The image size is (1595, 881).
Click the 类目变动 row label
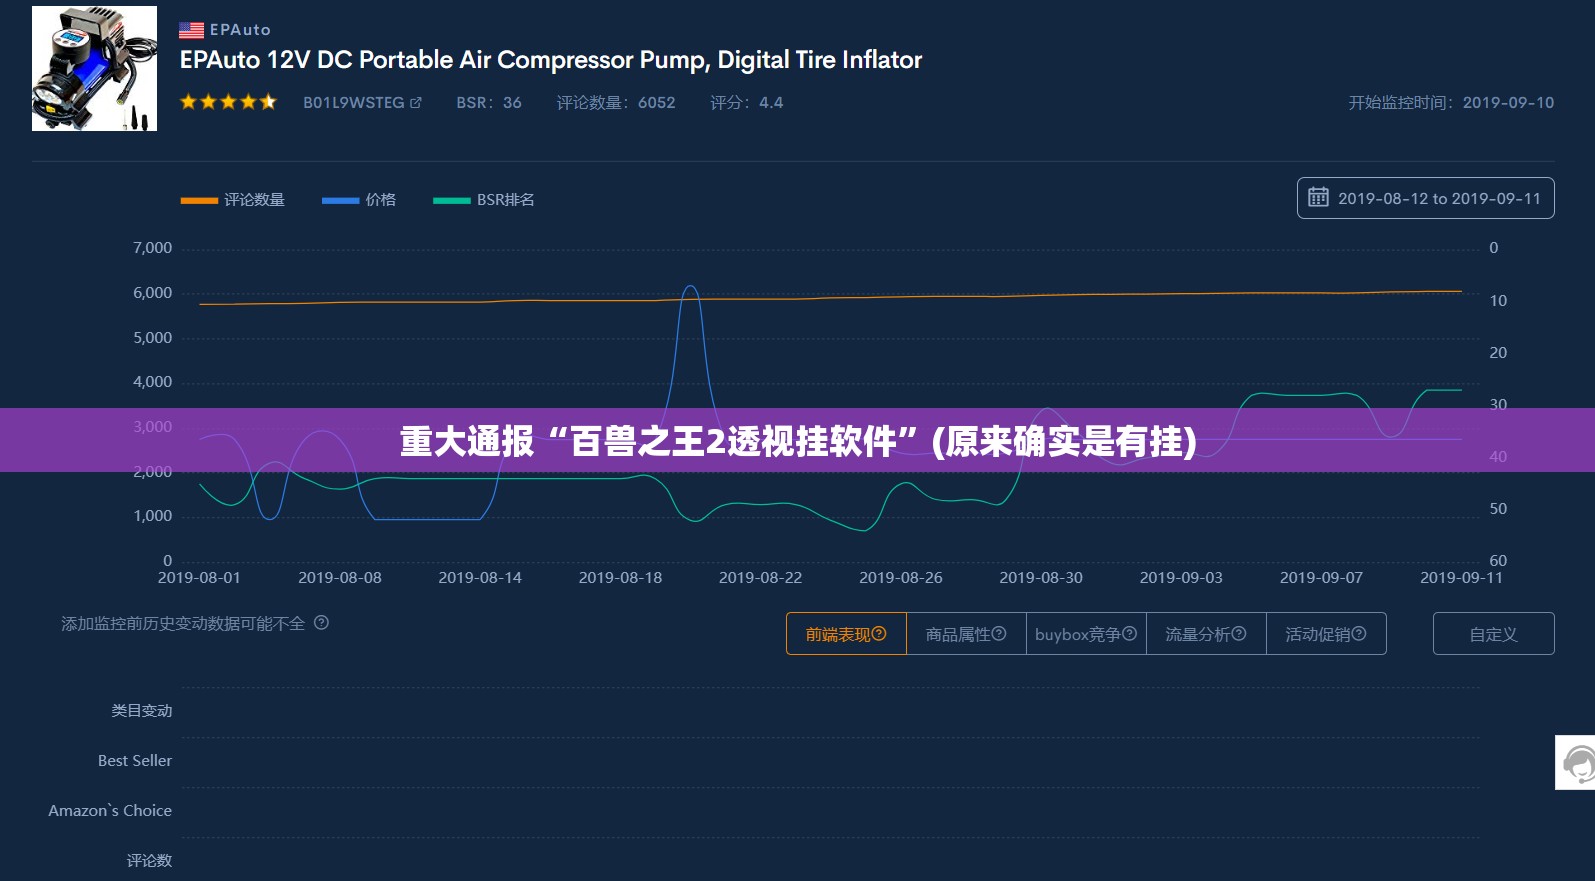coord(142,711)
